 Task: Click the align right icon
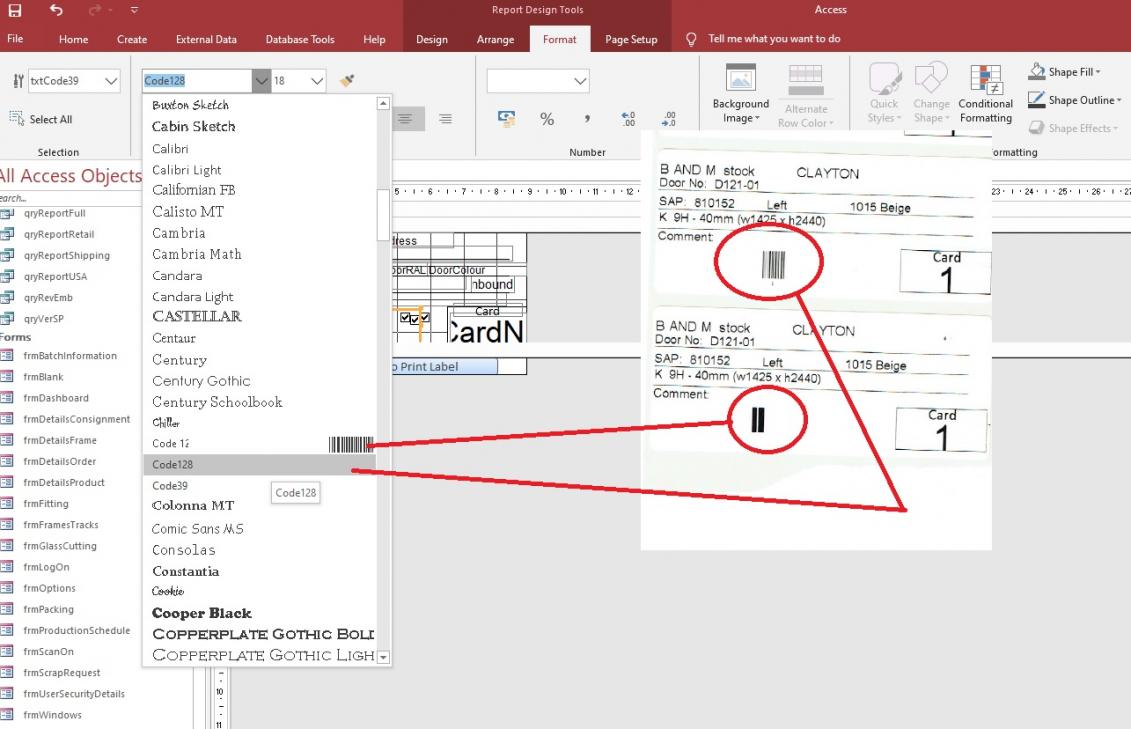(446, 119)
